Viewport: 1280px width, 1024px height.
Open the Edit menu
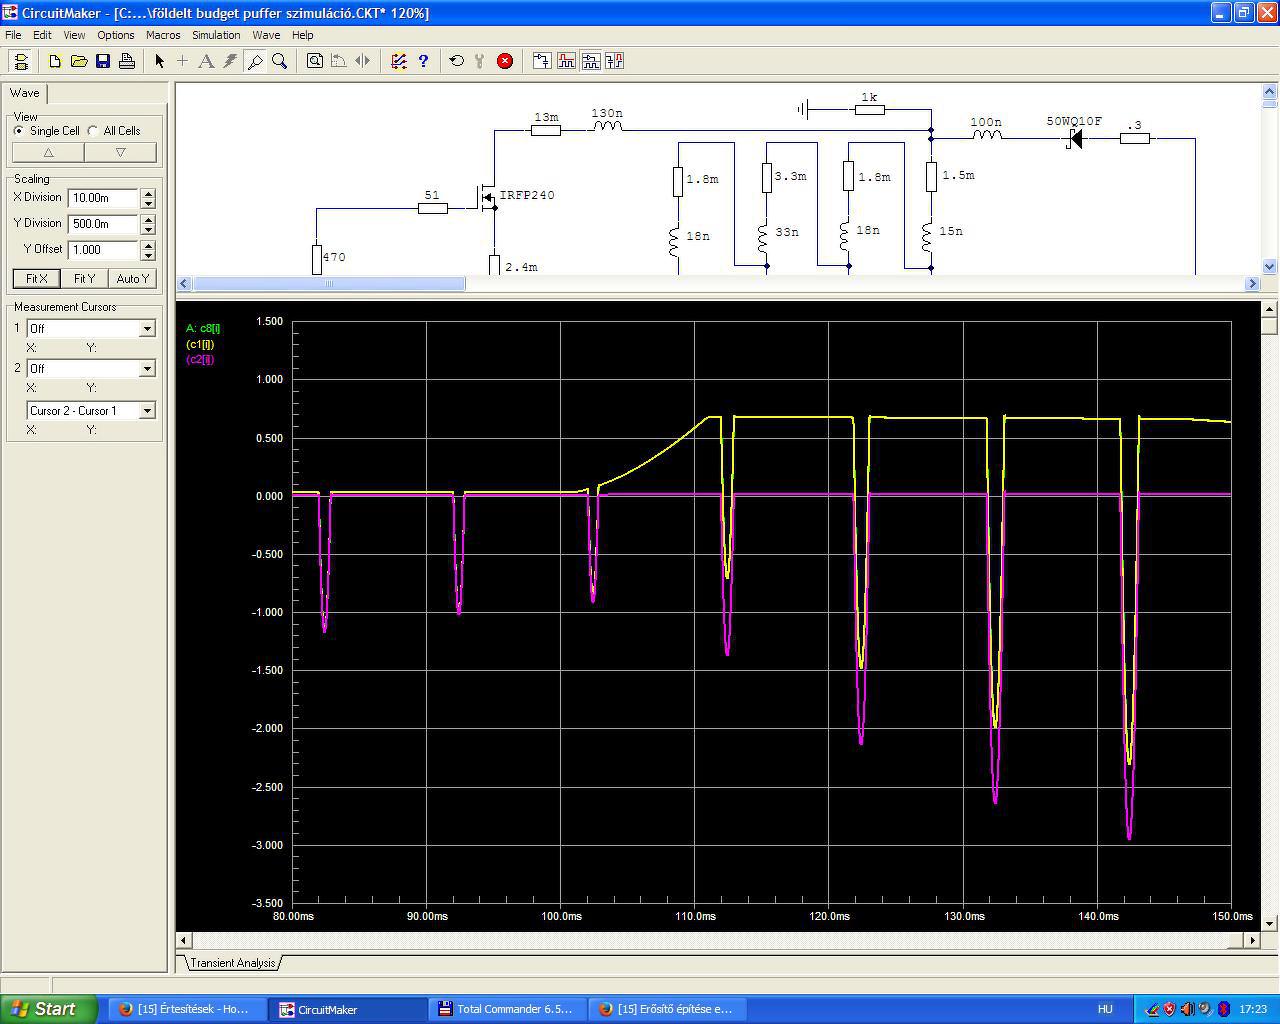click(x=42, y=35)
